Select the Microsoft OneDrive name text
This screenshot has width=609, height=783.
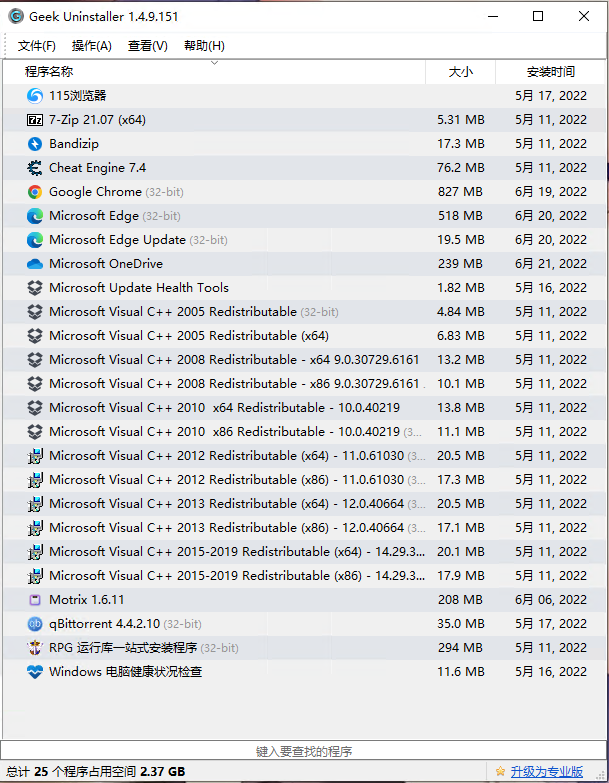106,264
